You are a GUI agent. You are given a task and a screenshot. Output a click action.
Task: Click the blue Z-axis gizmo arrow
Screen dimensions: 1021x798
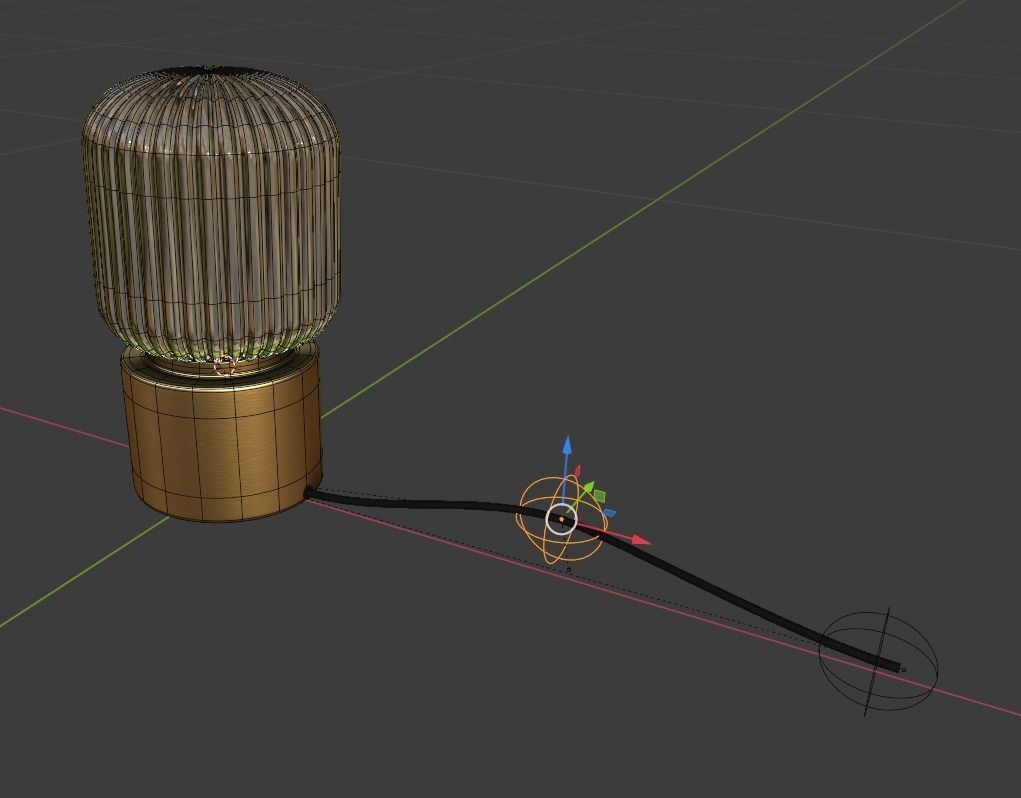(567, 445)
